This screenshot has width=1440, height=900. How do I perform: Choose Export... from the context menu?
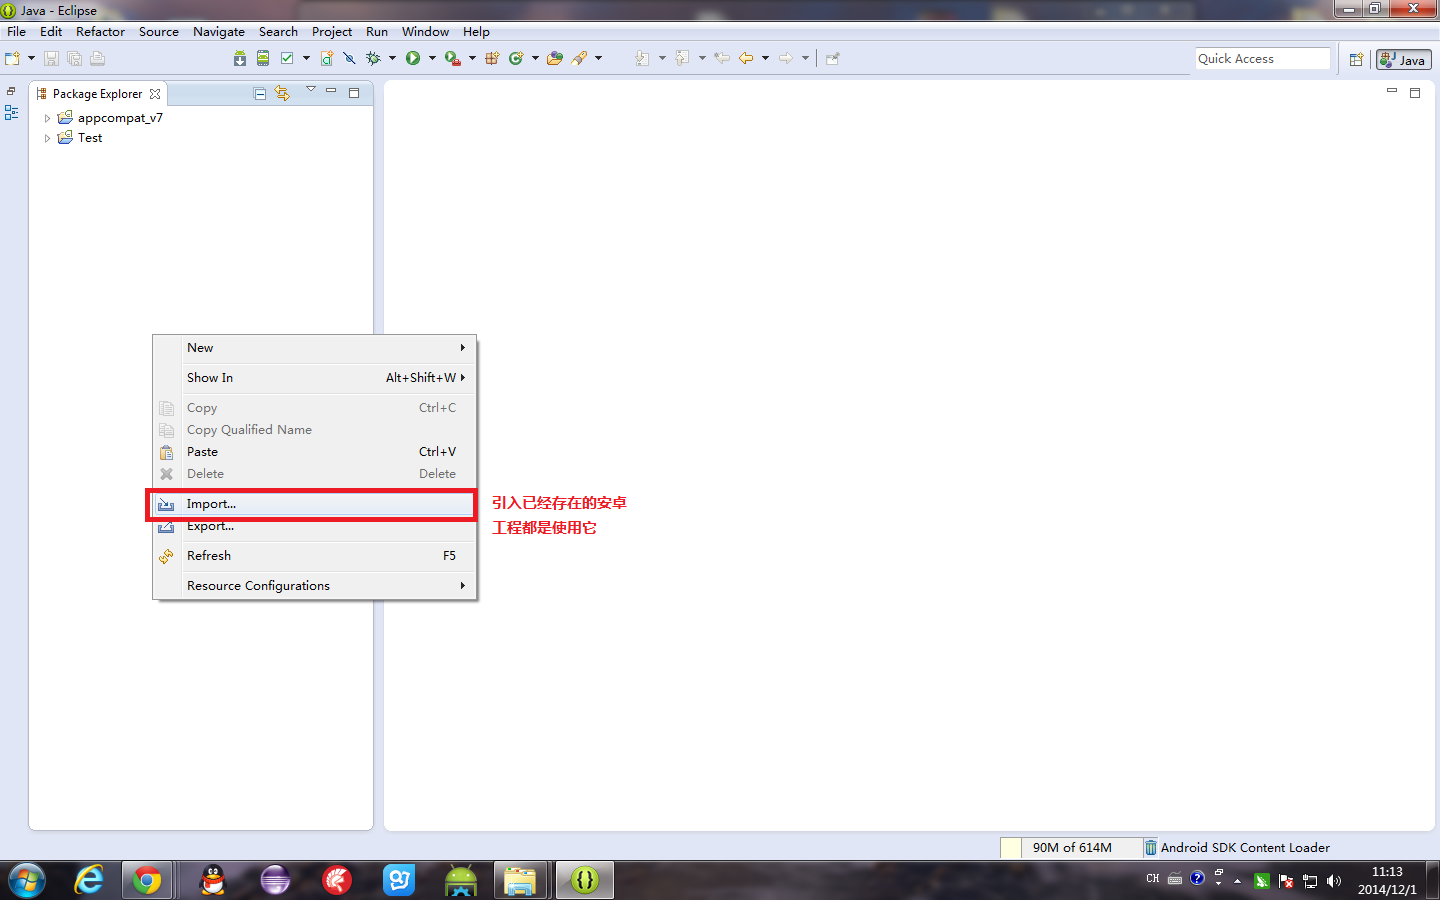click(x=314, y=526)
